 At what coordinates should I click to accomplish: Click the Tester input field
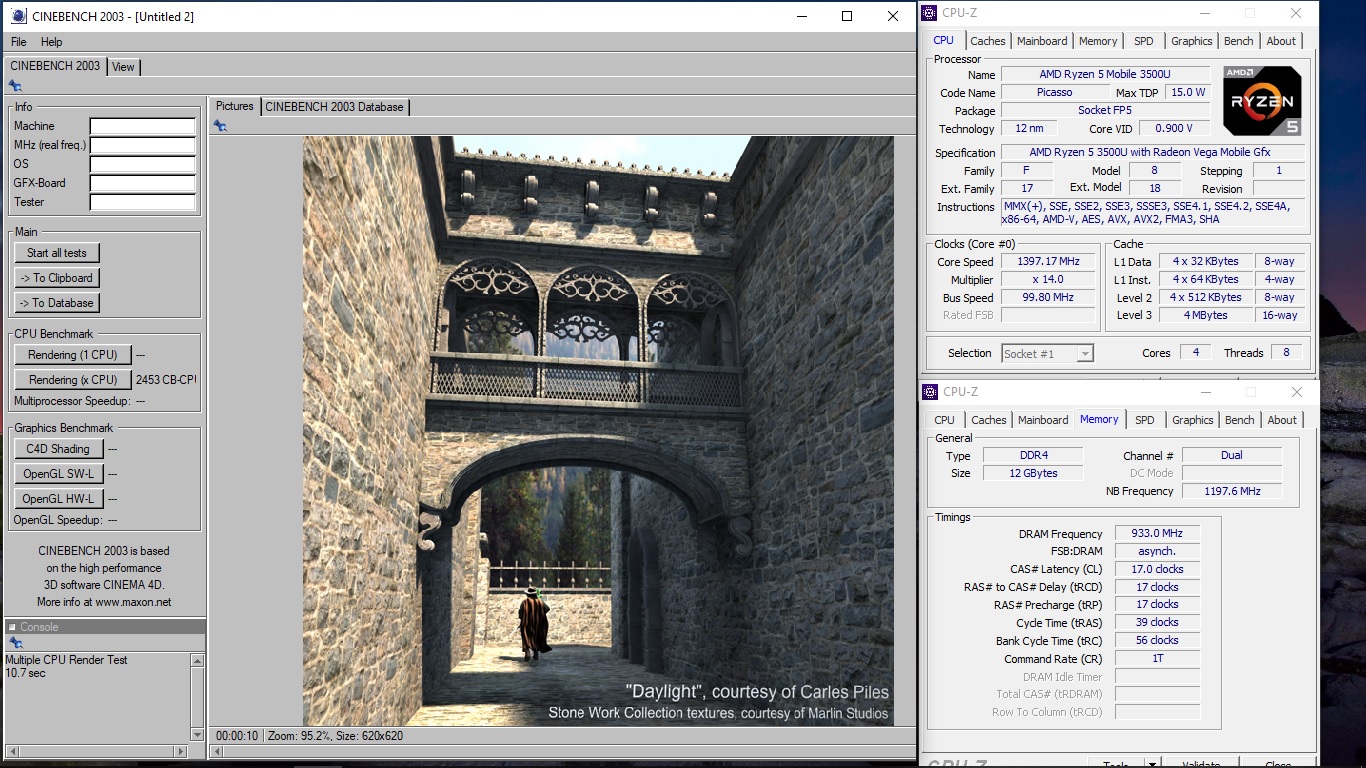click(143, 202)
